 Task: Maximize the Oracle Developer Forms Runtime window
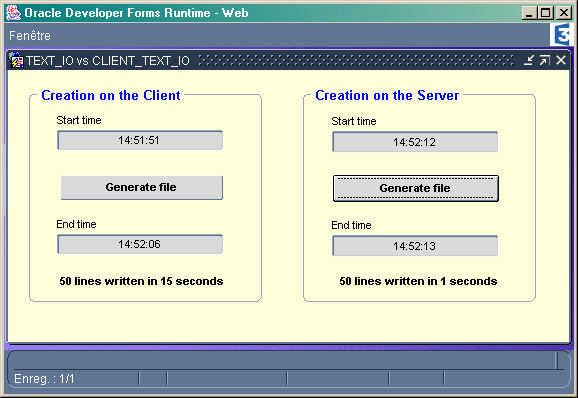[546, 13]
